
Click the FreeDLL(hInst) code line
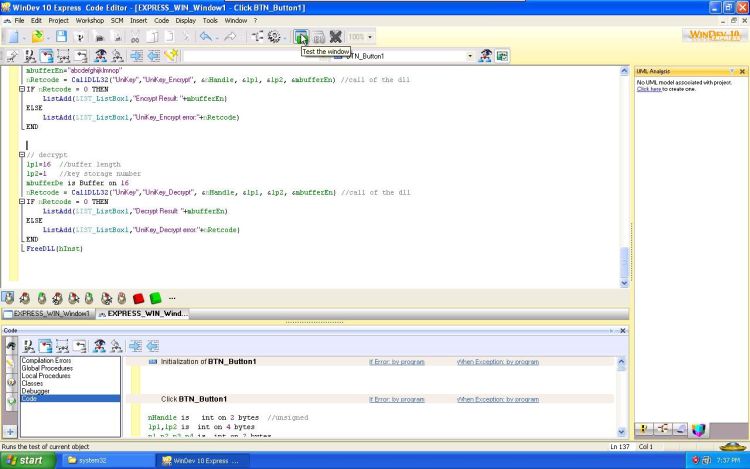click(54, 249)
